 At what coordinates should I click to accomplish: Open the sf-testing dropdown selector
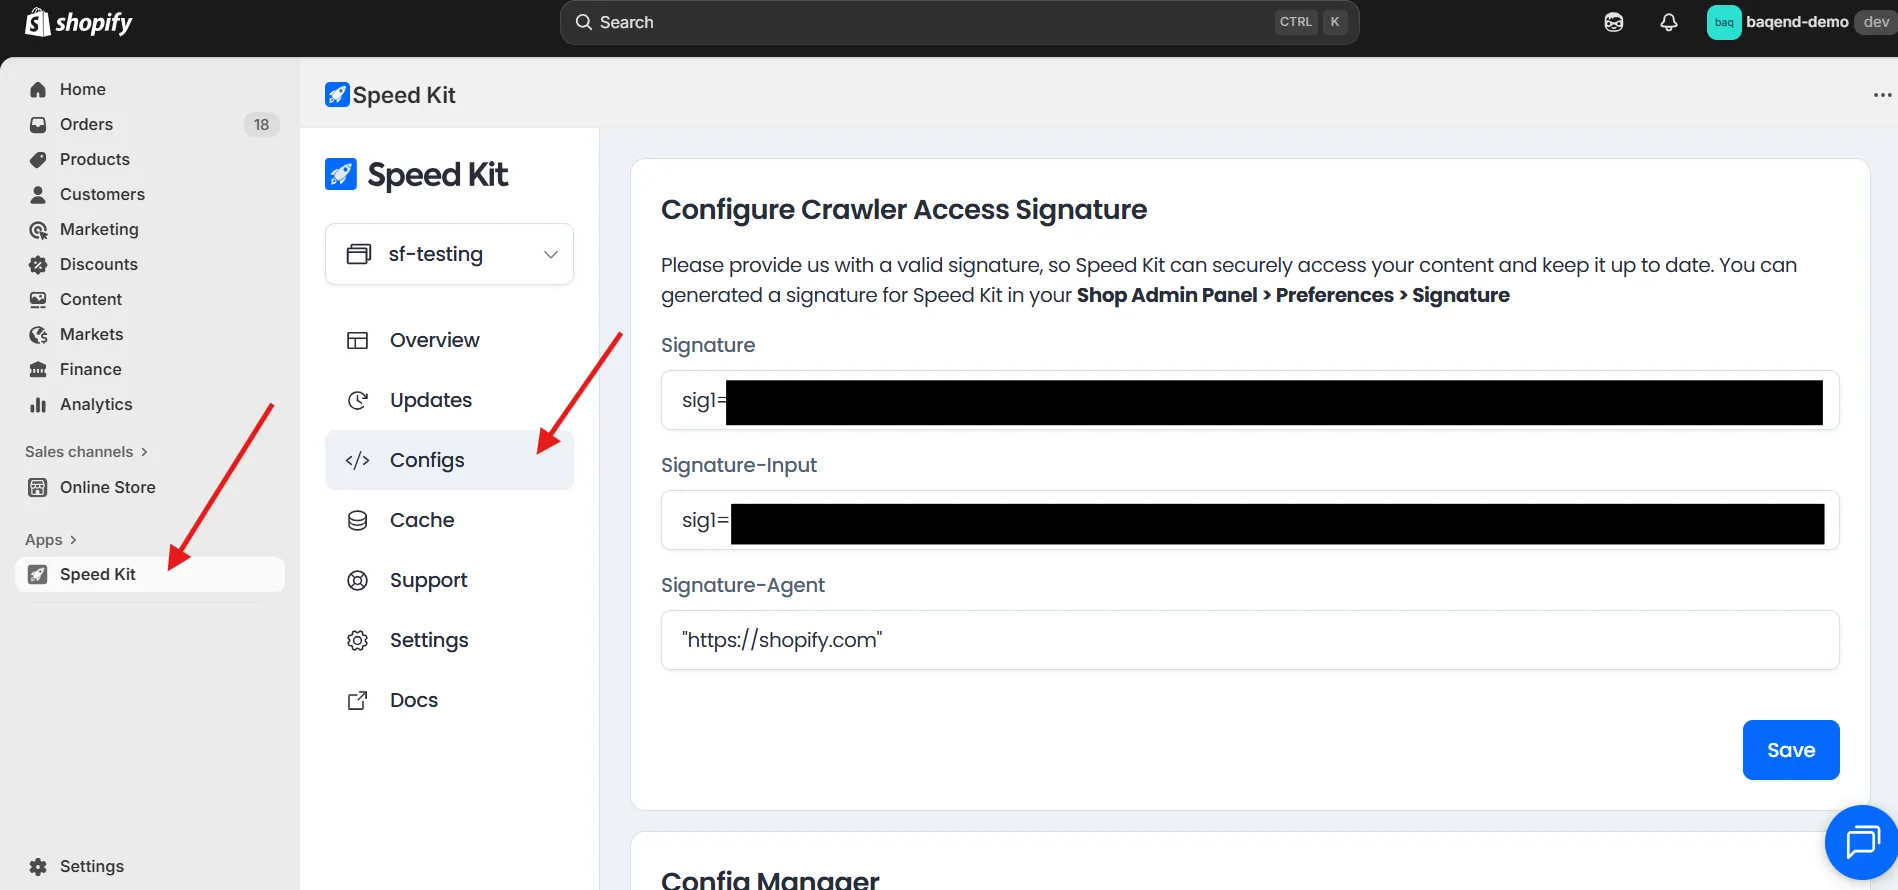tap(449, 254)
